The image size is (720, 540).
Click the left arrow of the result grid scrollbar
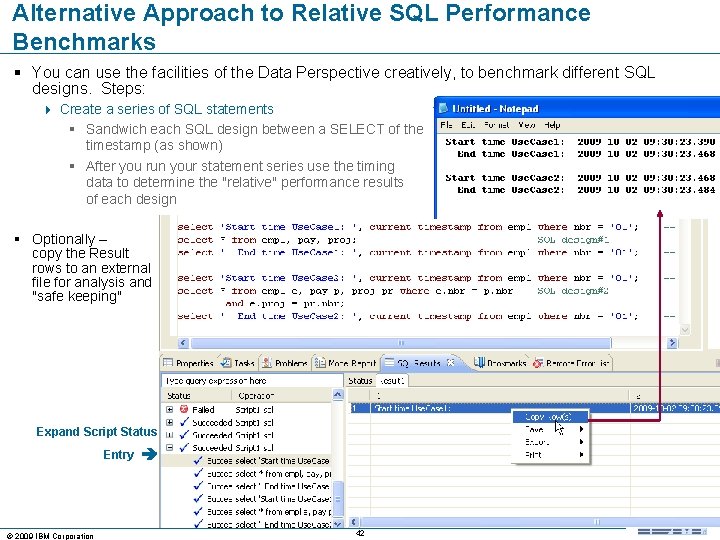(x=354, y=522)
